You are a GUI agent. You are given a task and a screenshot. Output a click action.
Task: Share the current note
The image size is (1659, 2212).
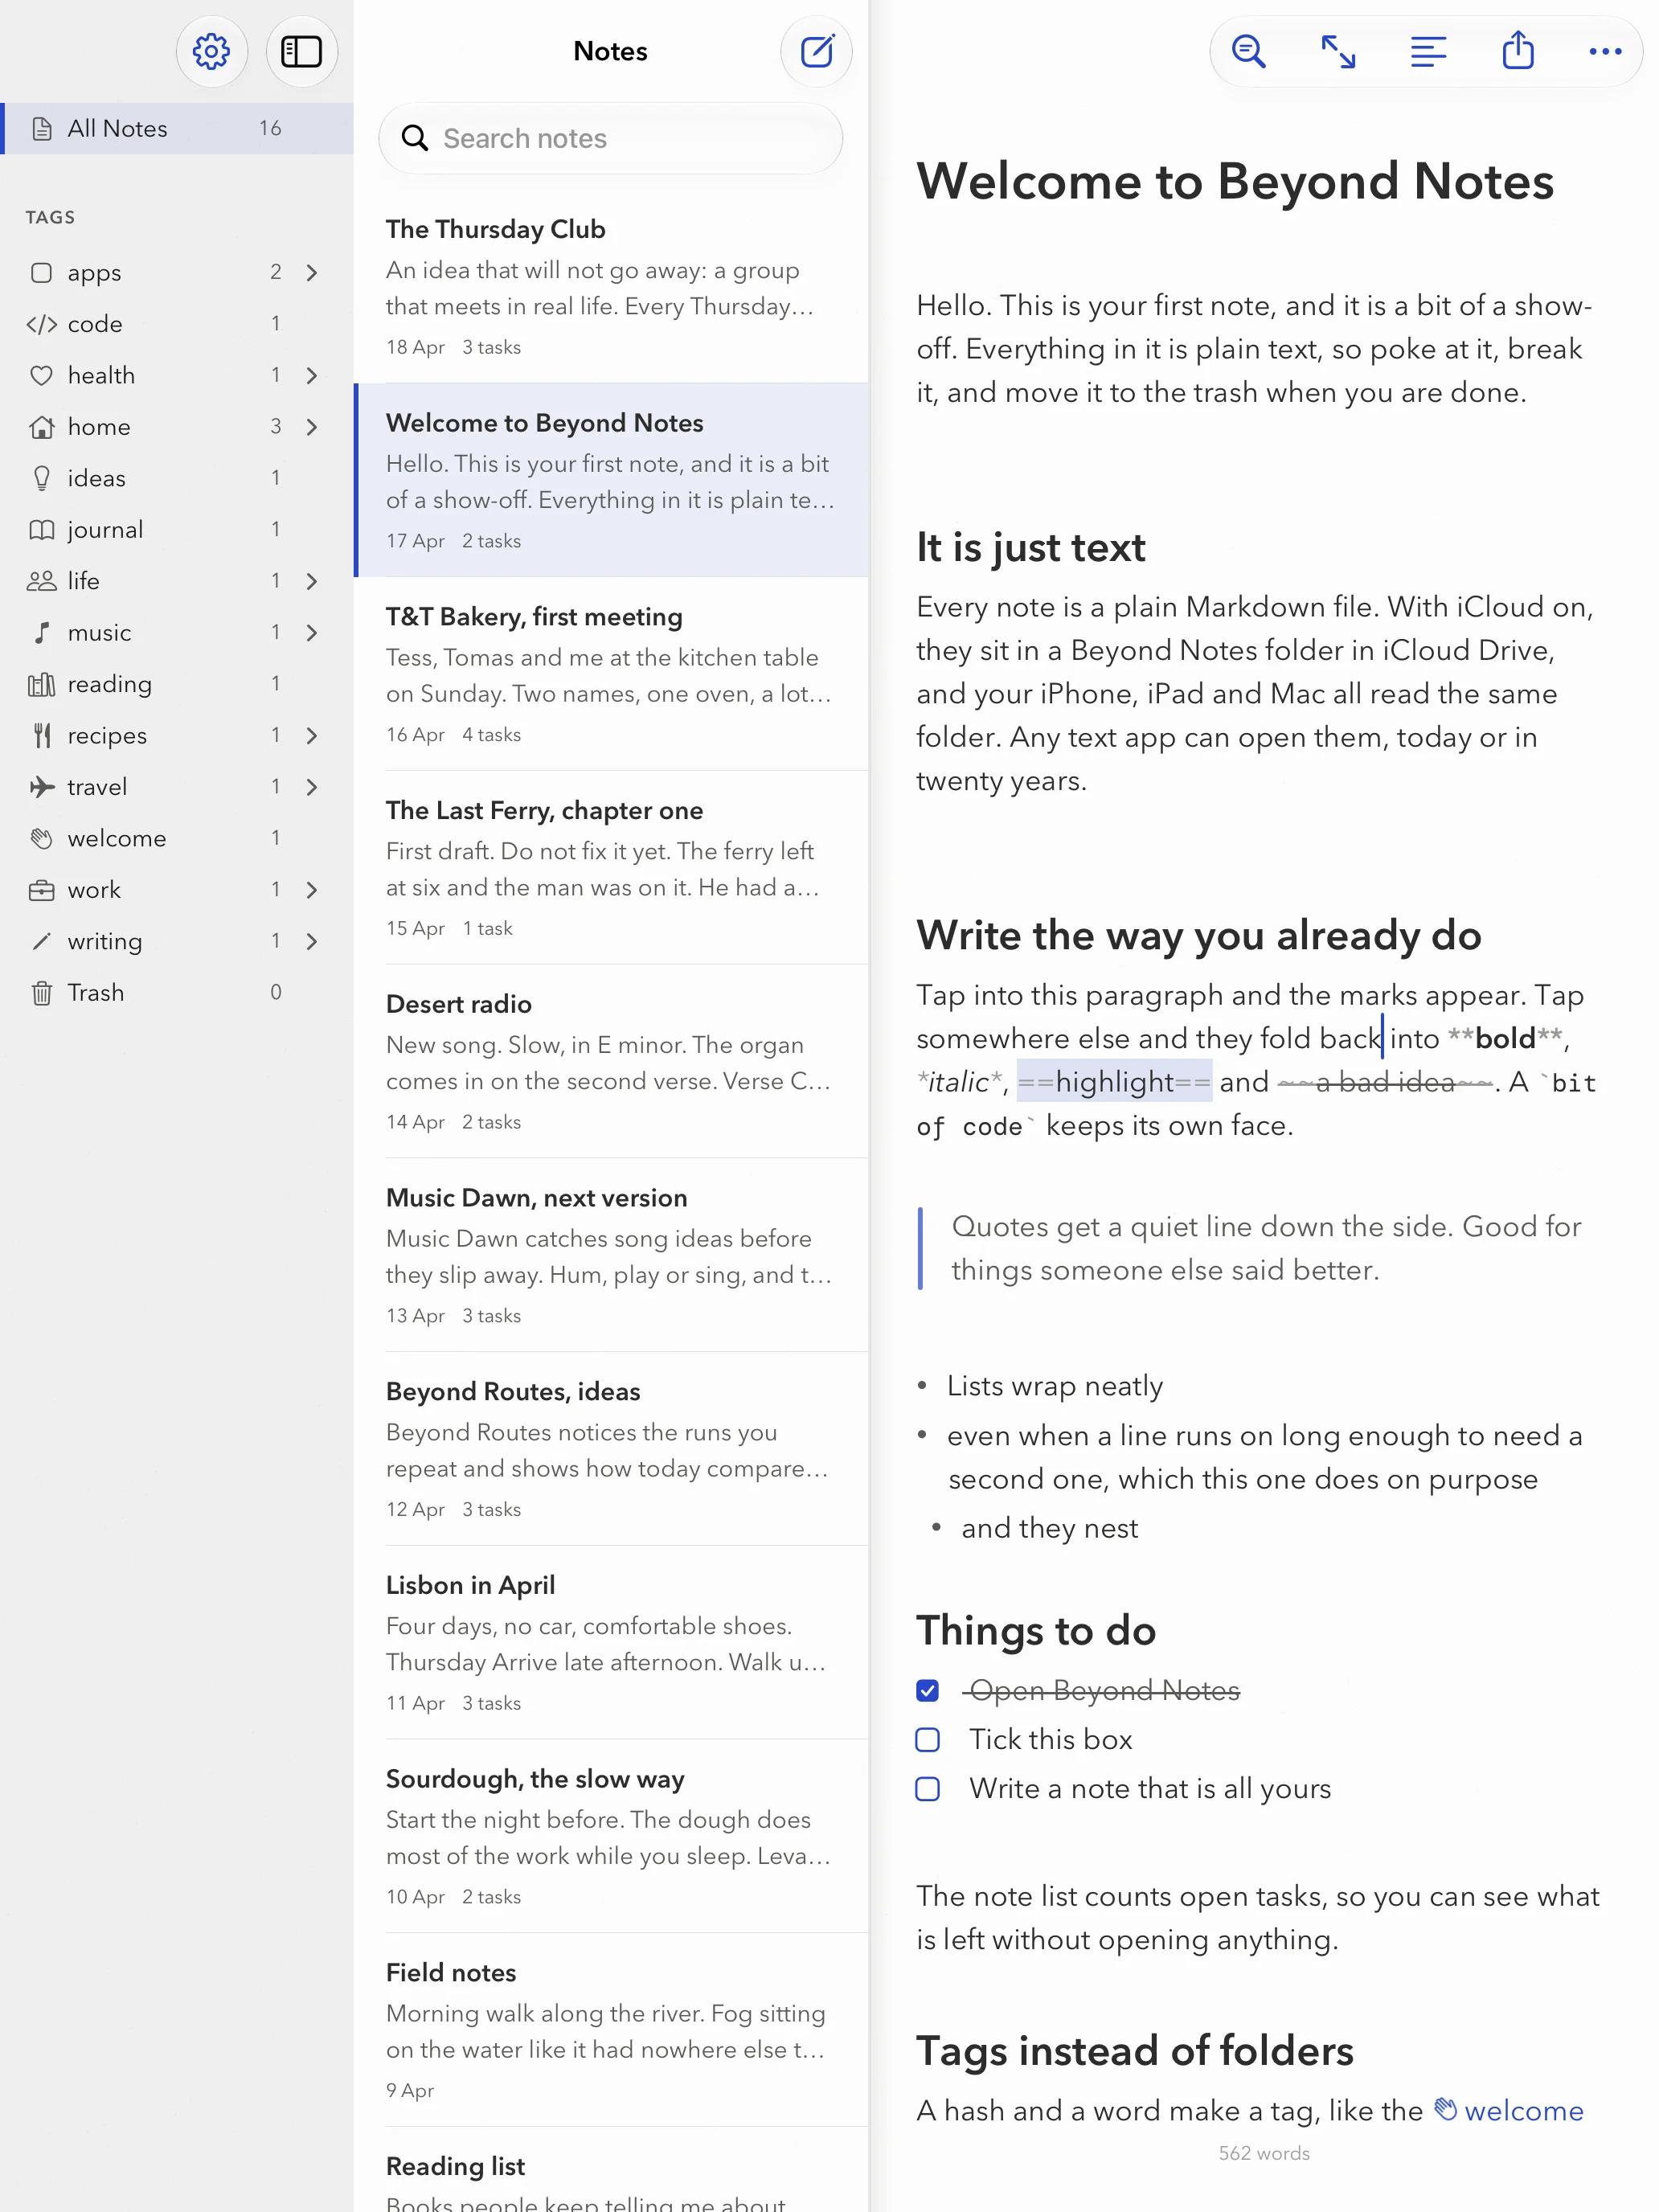point(1518,52)
